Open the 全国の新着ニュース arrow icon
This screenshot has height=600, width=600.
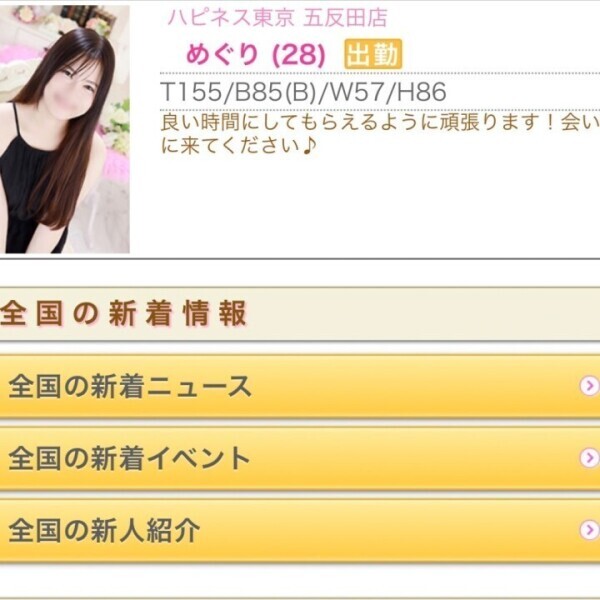589,386
